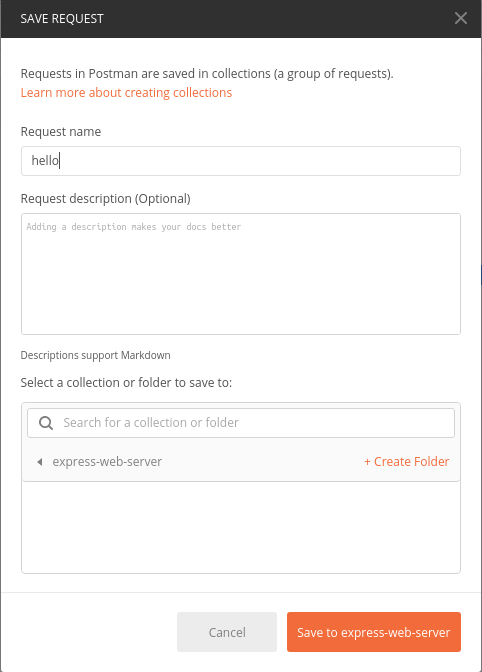Click the blank footer area left of Cancel
The image size is (482, 672).
(89, 632)
